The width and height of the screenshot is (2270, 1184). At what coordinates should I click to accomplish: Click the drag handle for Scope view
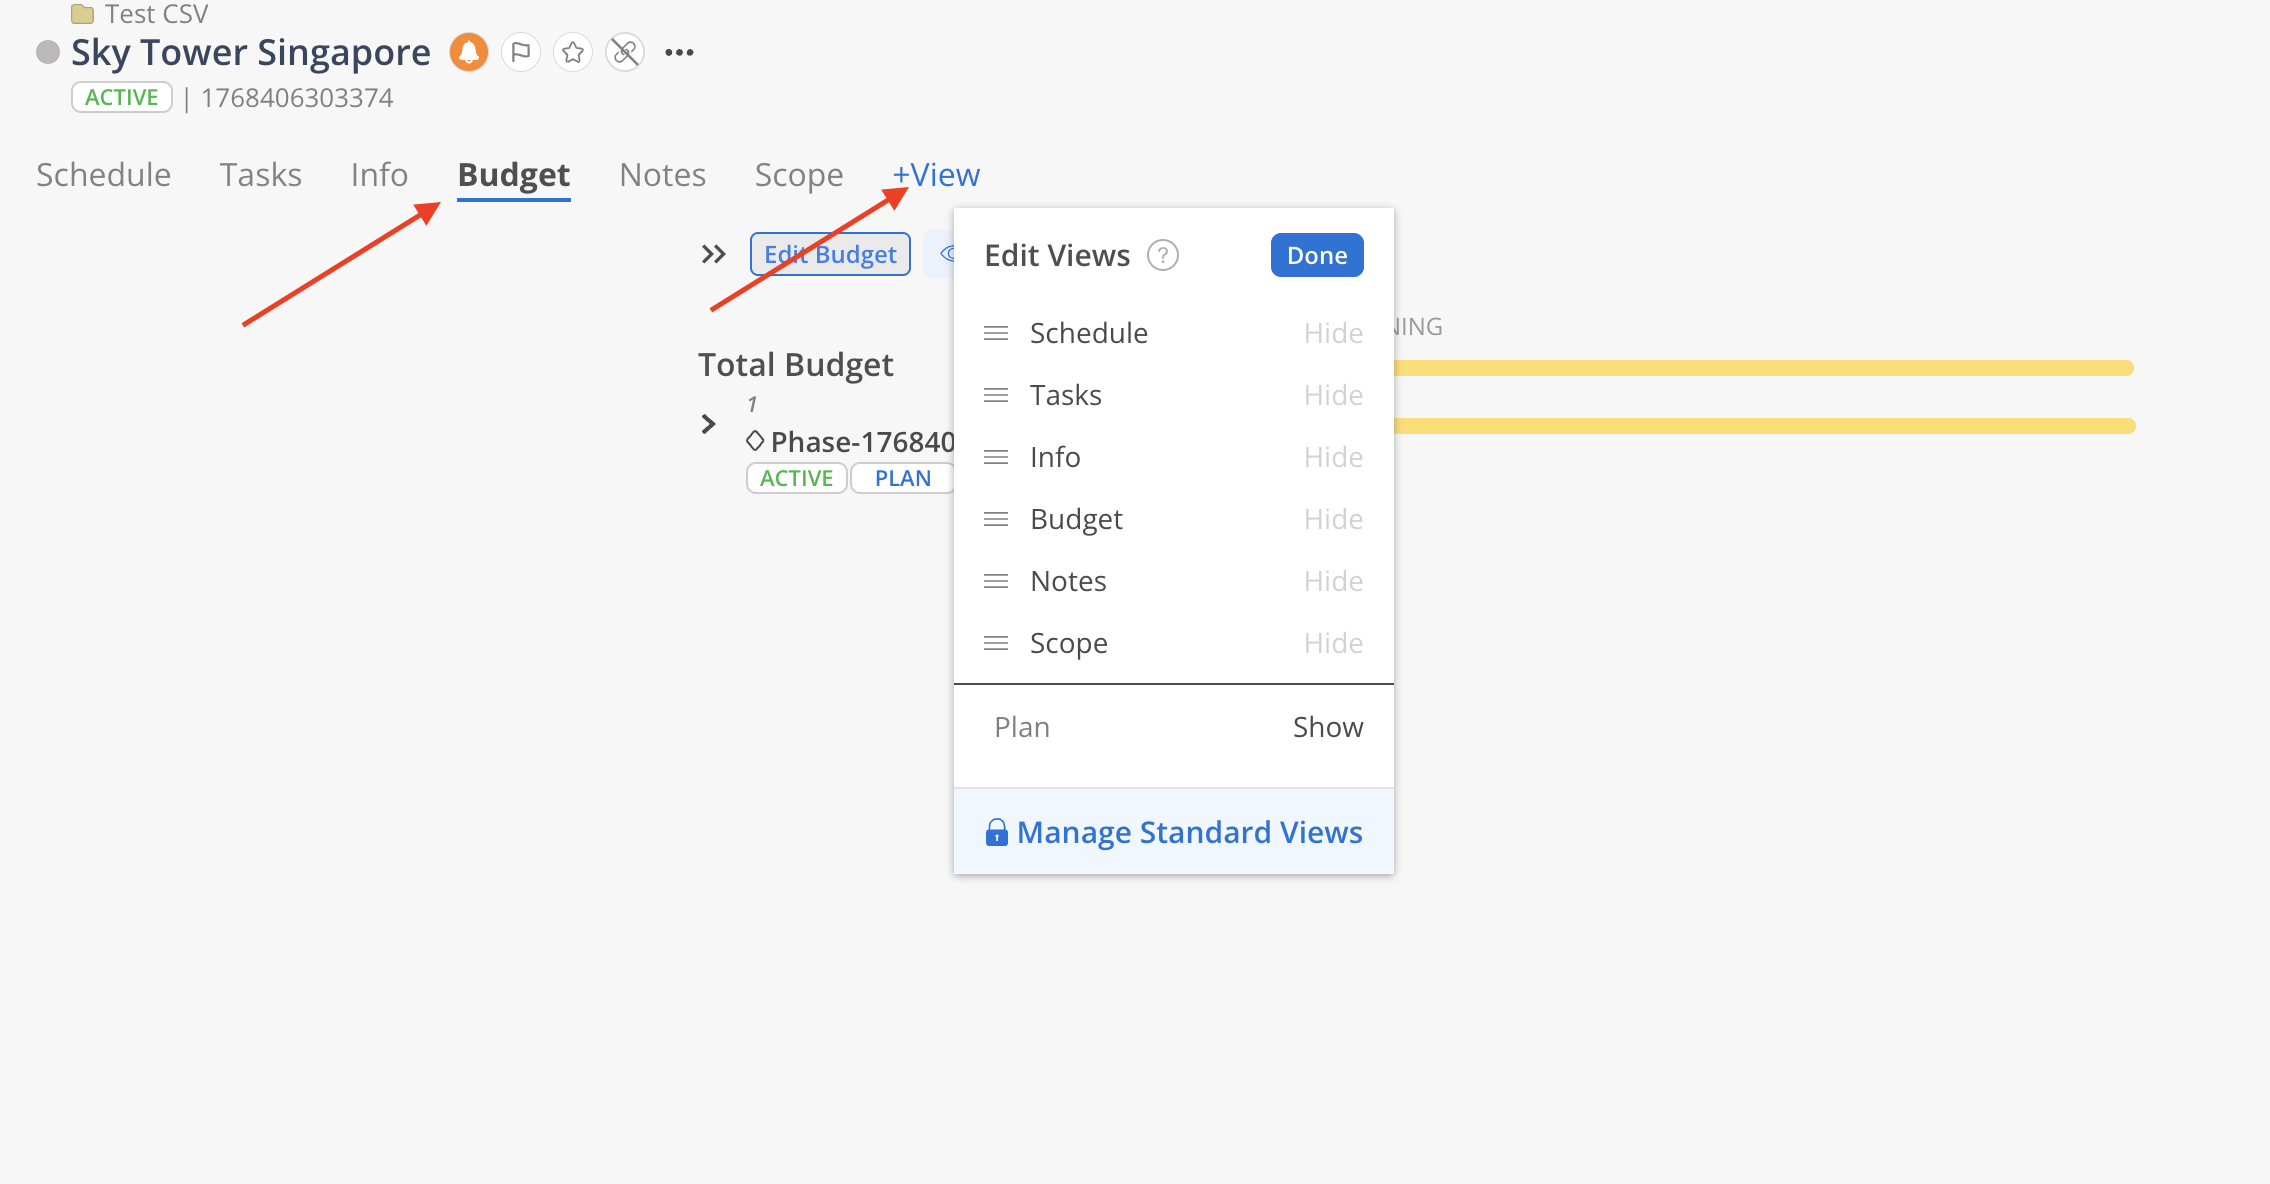pyautogui.click(x=995, y=643)
